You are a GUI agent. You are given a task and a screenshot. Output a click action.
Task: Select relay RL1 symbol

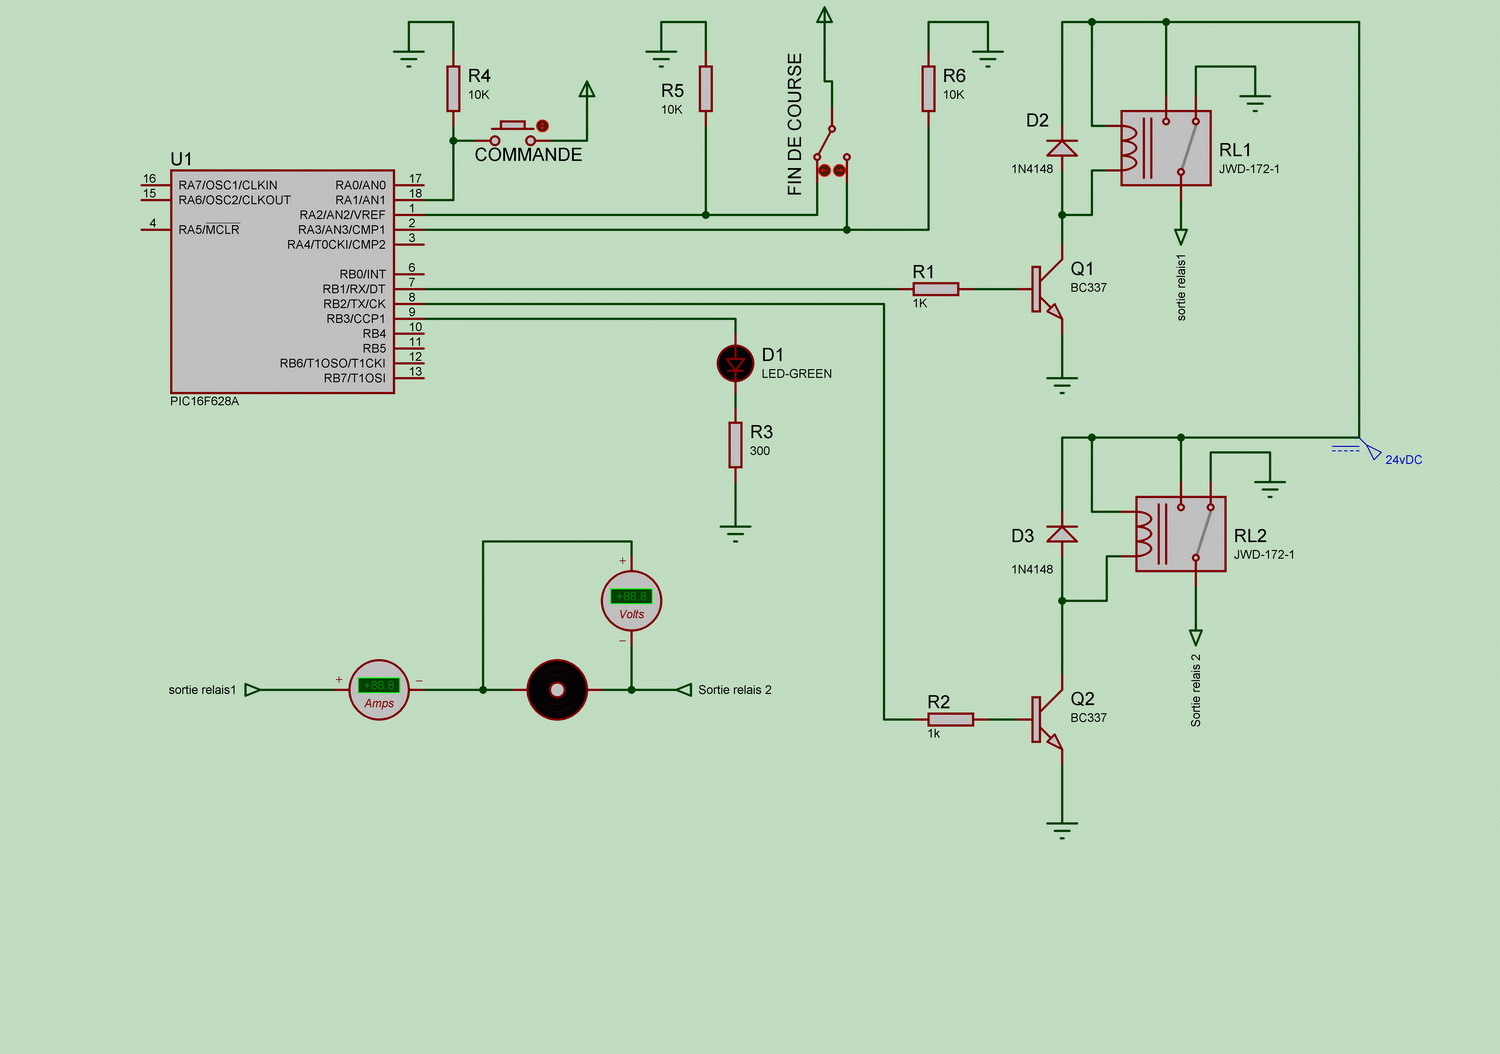click(x=1166, y=148)
